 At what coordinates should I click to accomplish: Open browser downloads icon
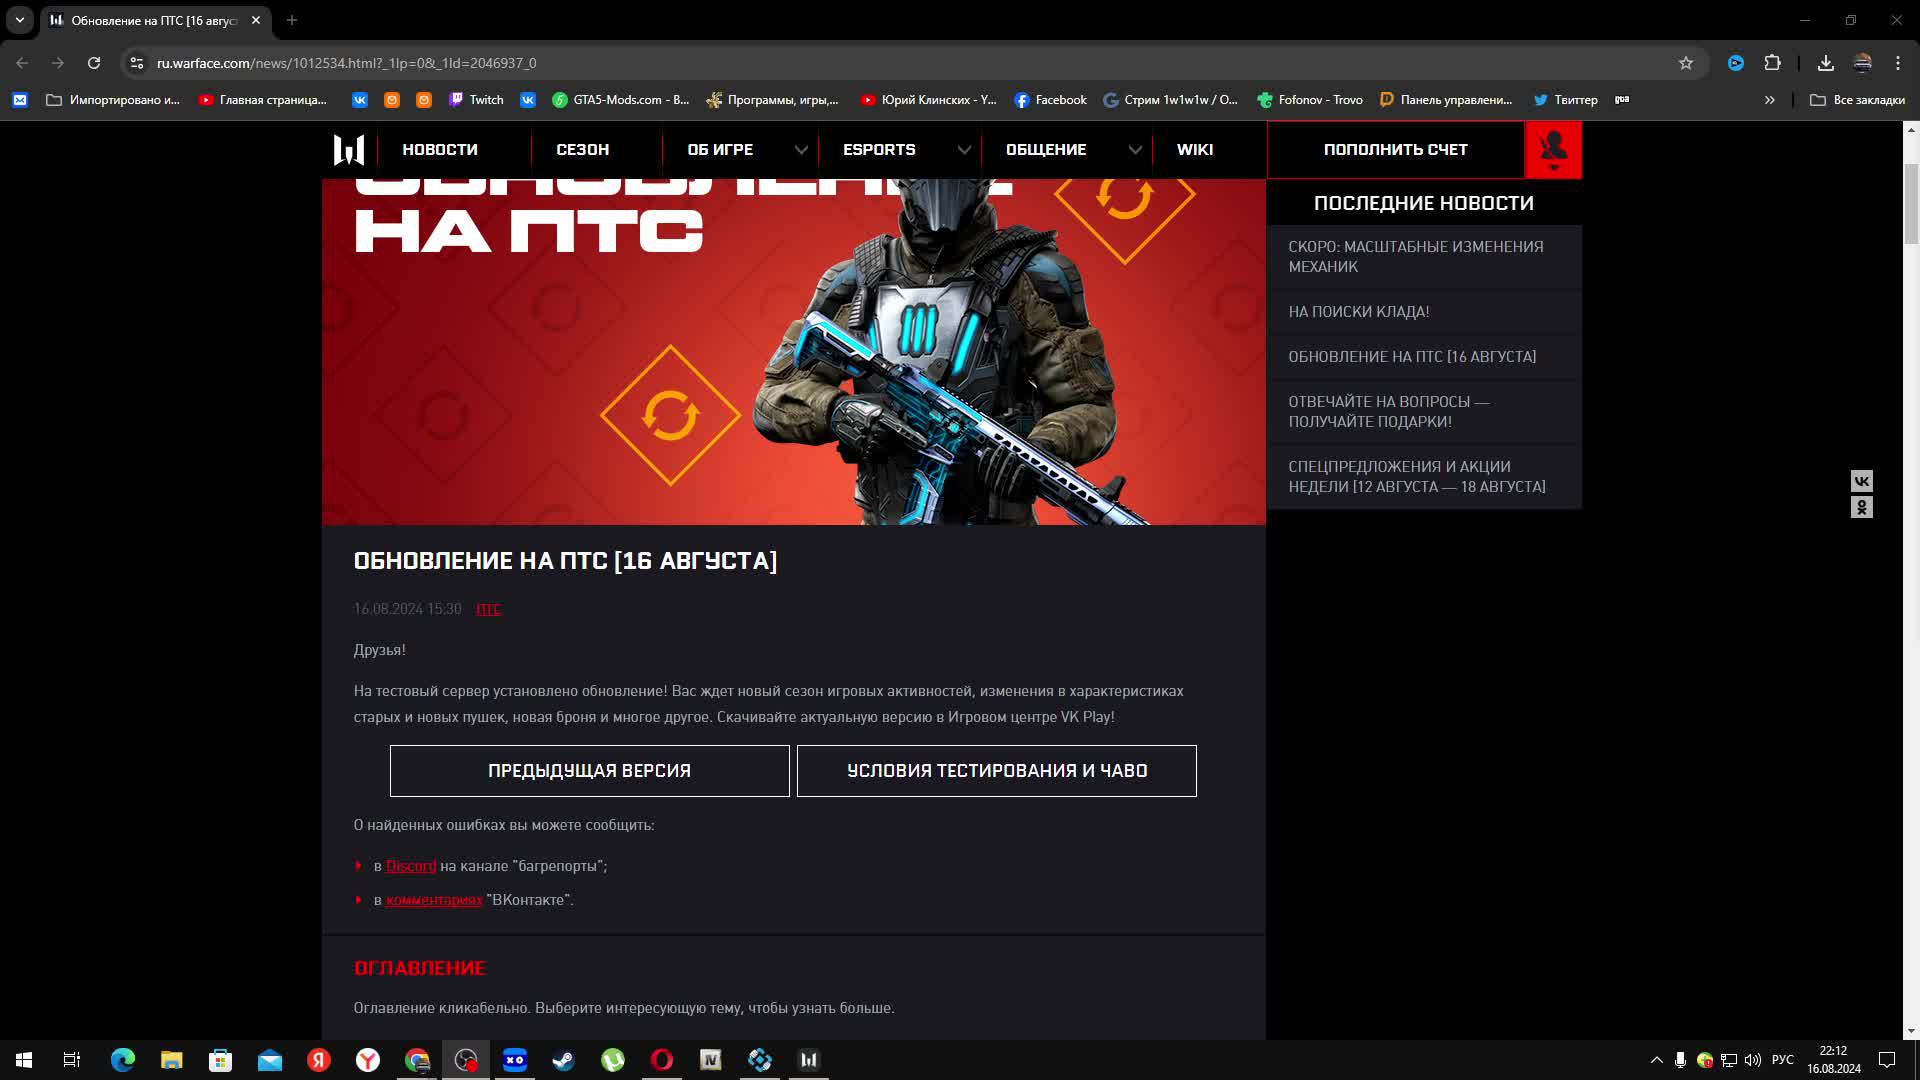point(1825,63)
